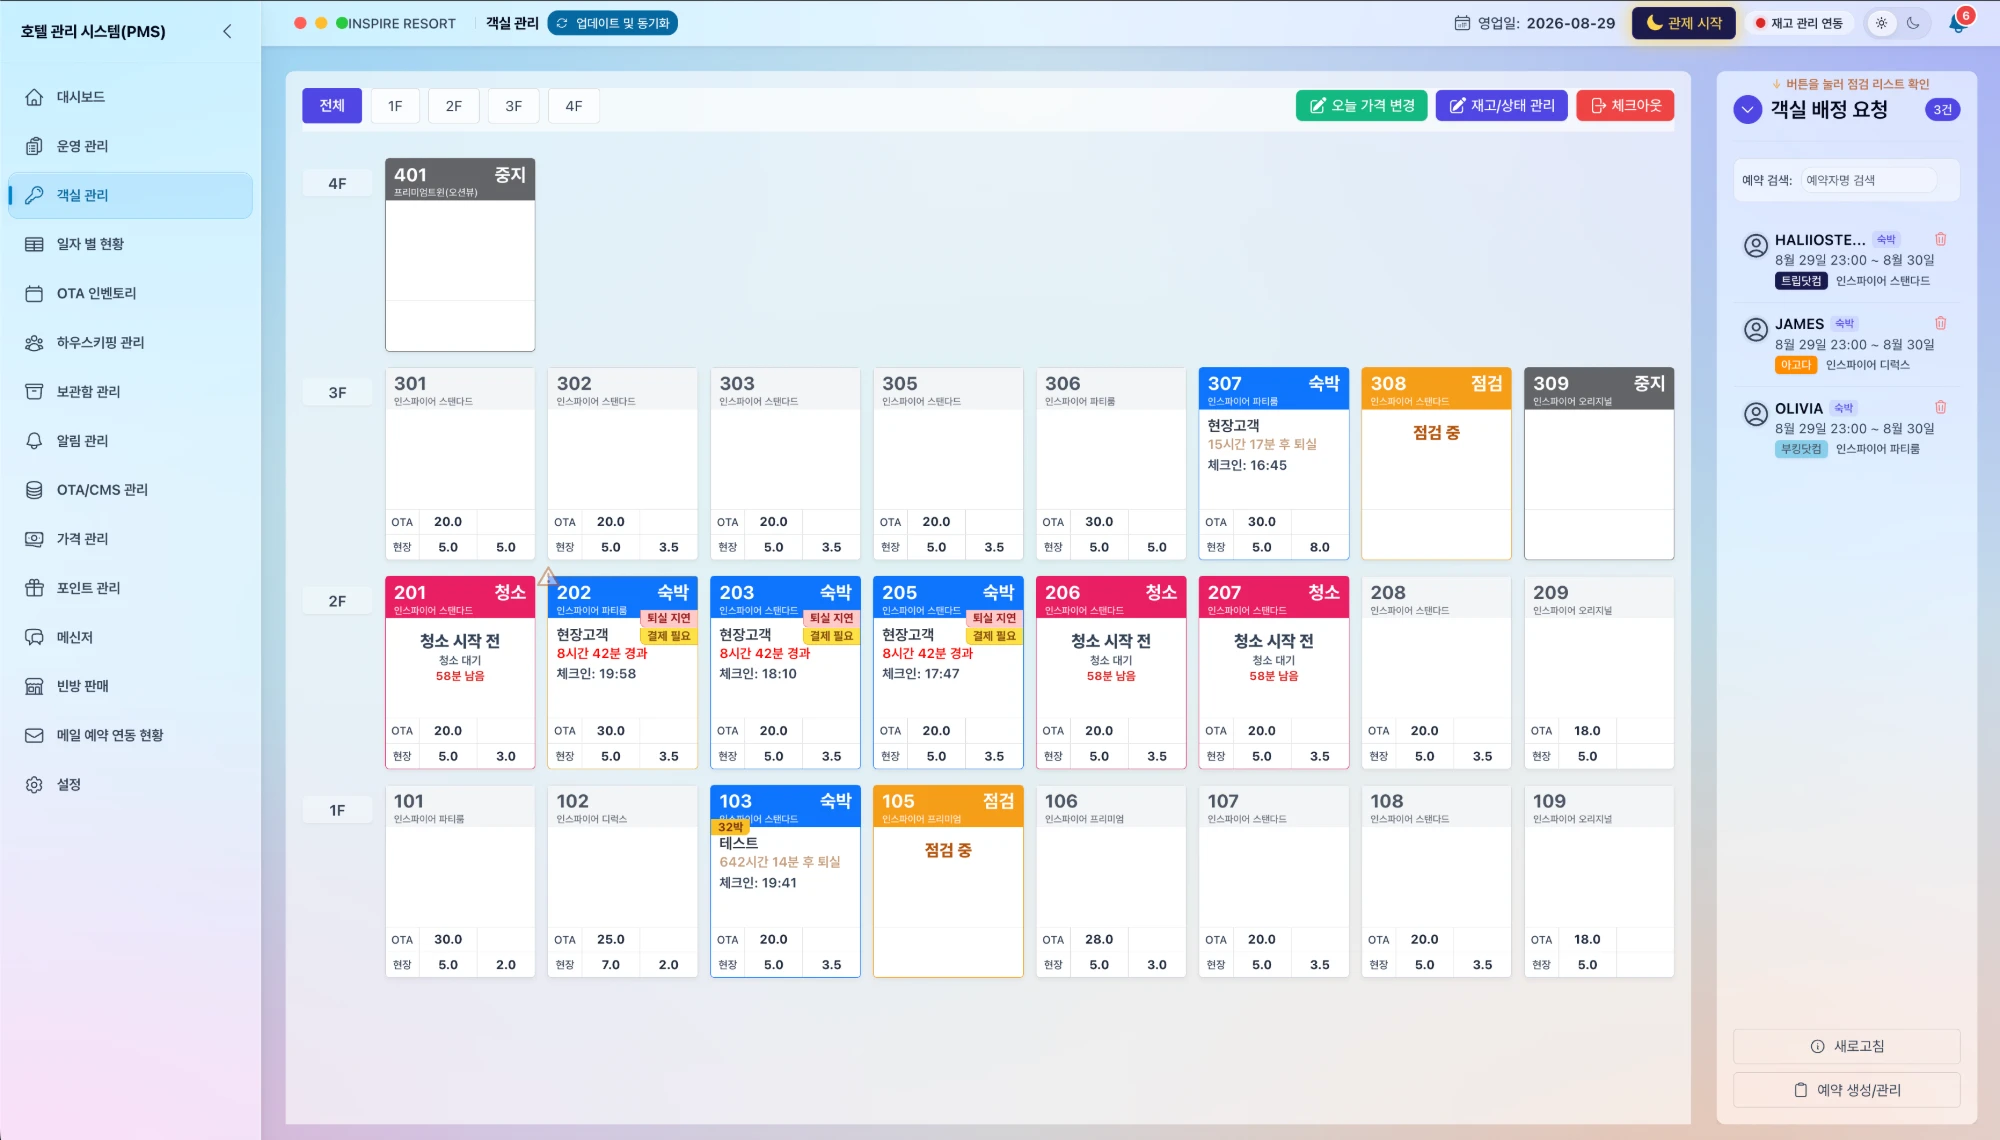Screen dimensions: 2000x1140
Task: Open the 빈방 판매 store icon
Action: tap(34, 686)
